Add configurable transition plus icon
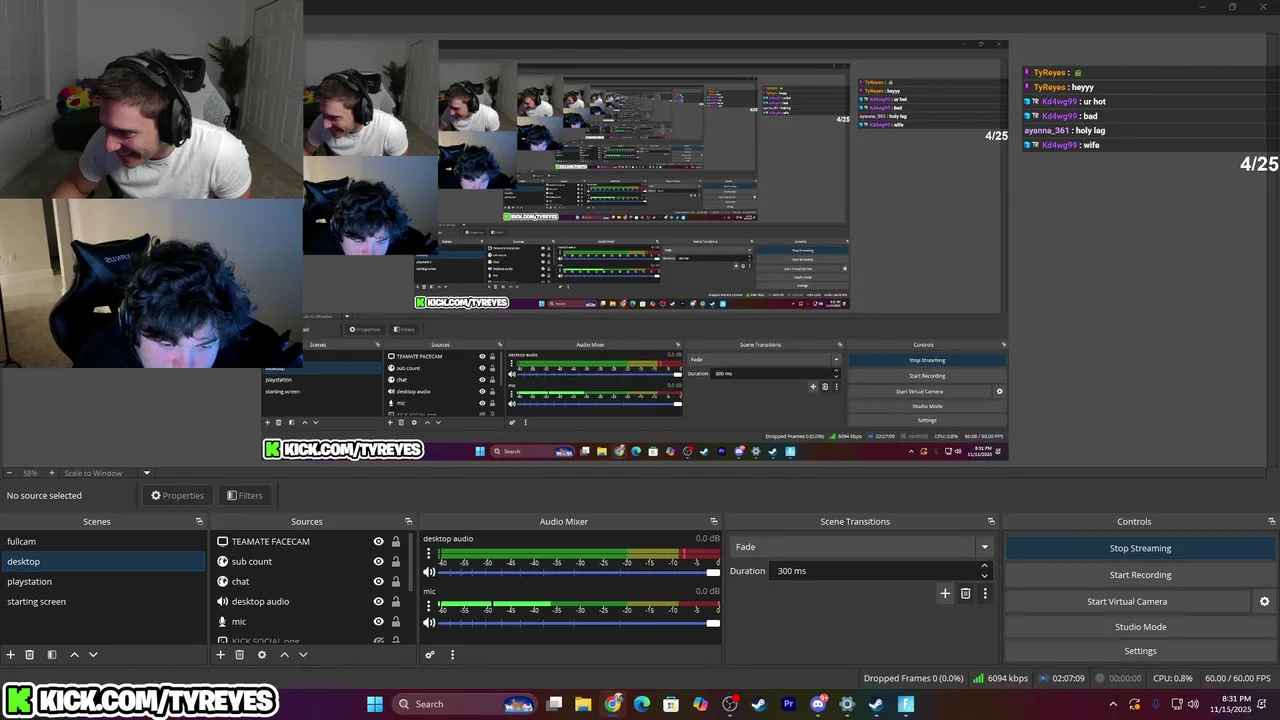The height and width of the screenshot is (720, 1280). 945,593
